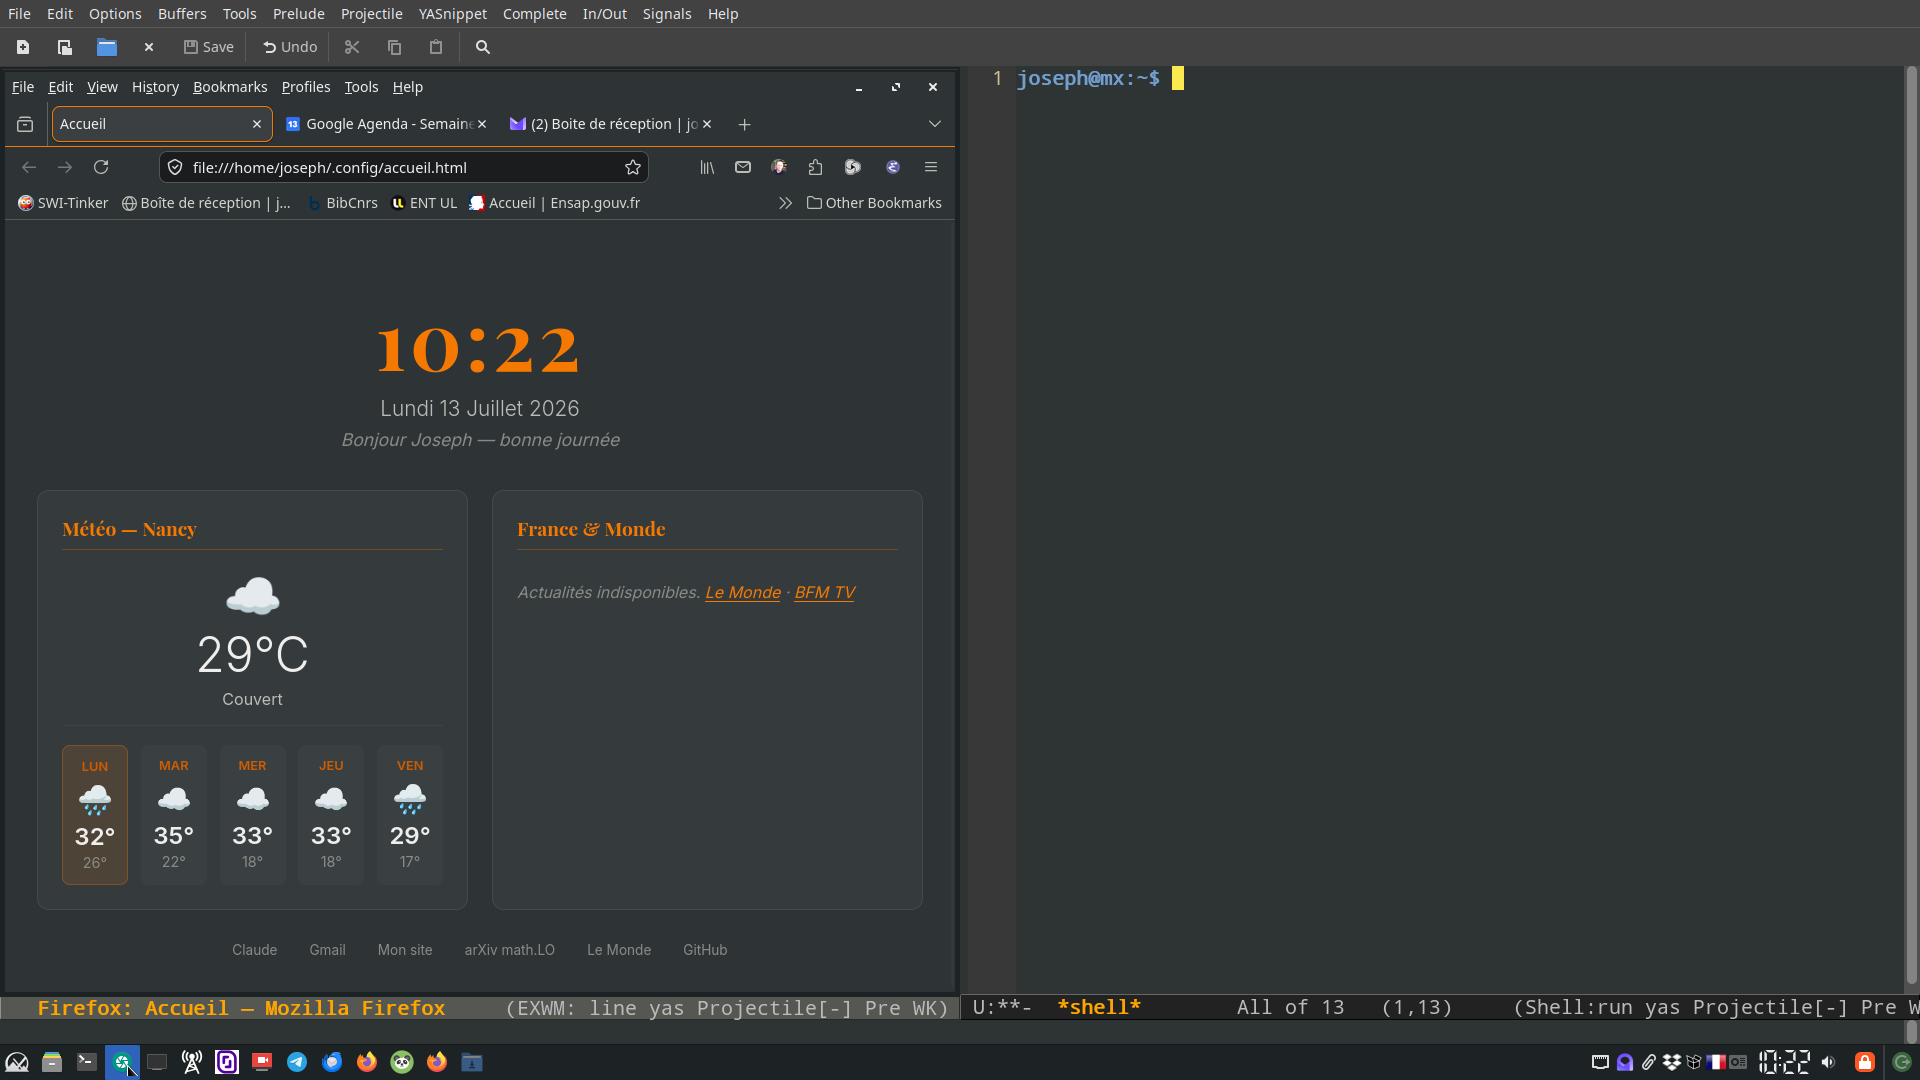Expand the list all tabs chevron
This screenshot has height=1080, width=1920.
(x=935, y=124)
